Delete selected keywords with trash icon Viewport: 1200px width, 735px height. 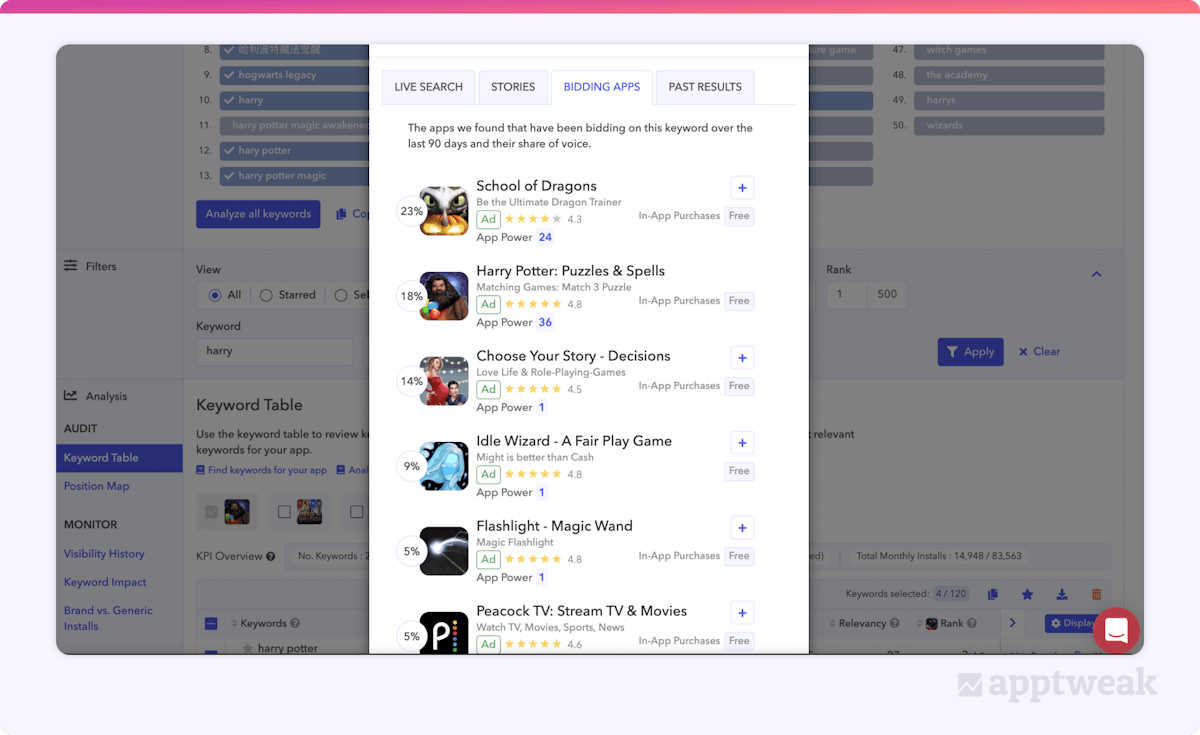click(1096, 594)
